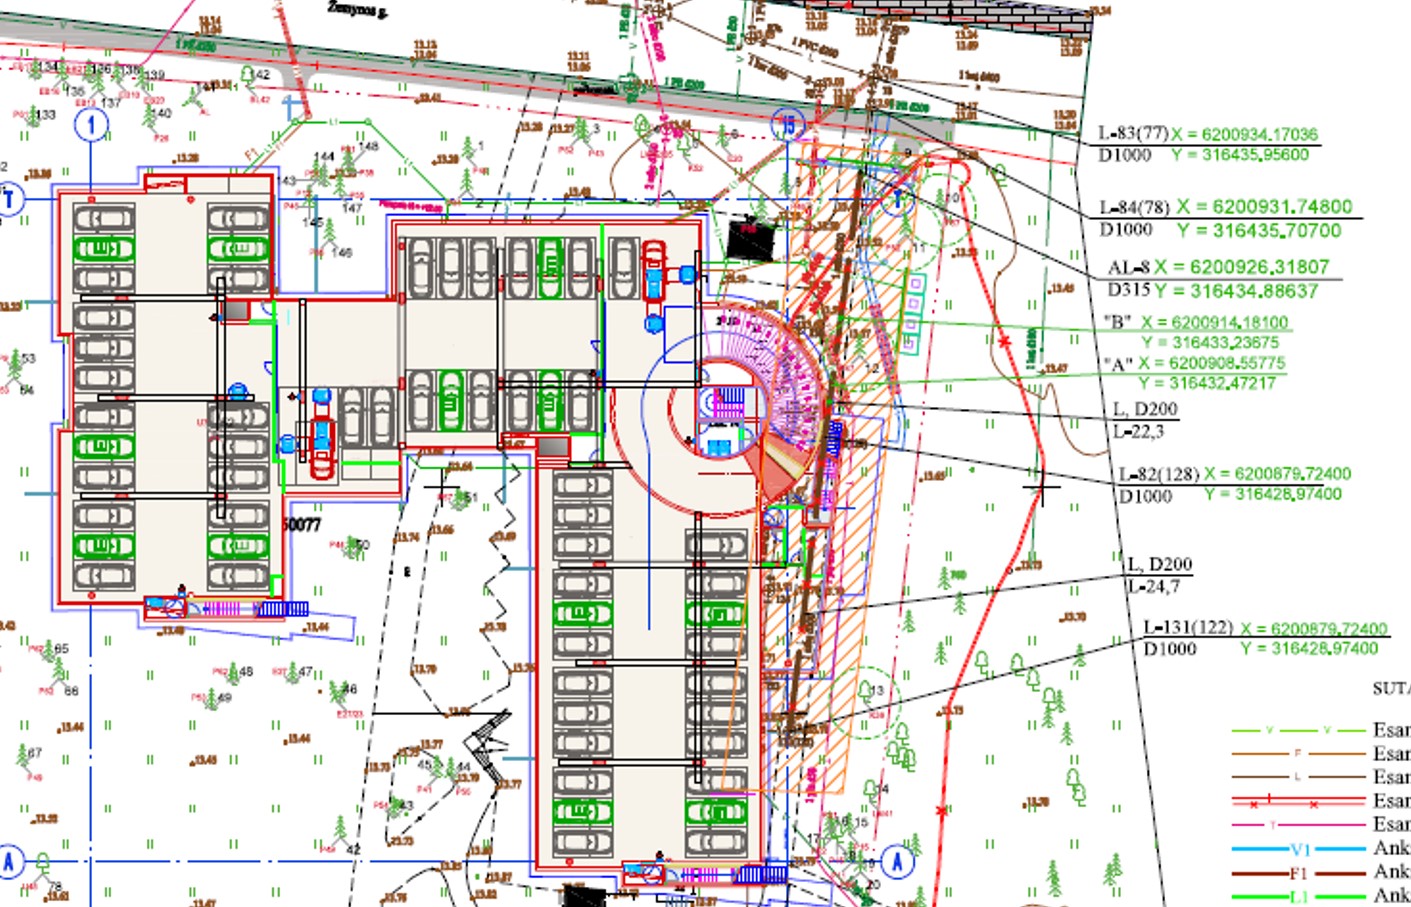This screenshot has width=1411, height=907.
Task: Select the bottom-right axis bubble labeled A
Action: [896, 860]
